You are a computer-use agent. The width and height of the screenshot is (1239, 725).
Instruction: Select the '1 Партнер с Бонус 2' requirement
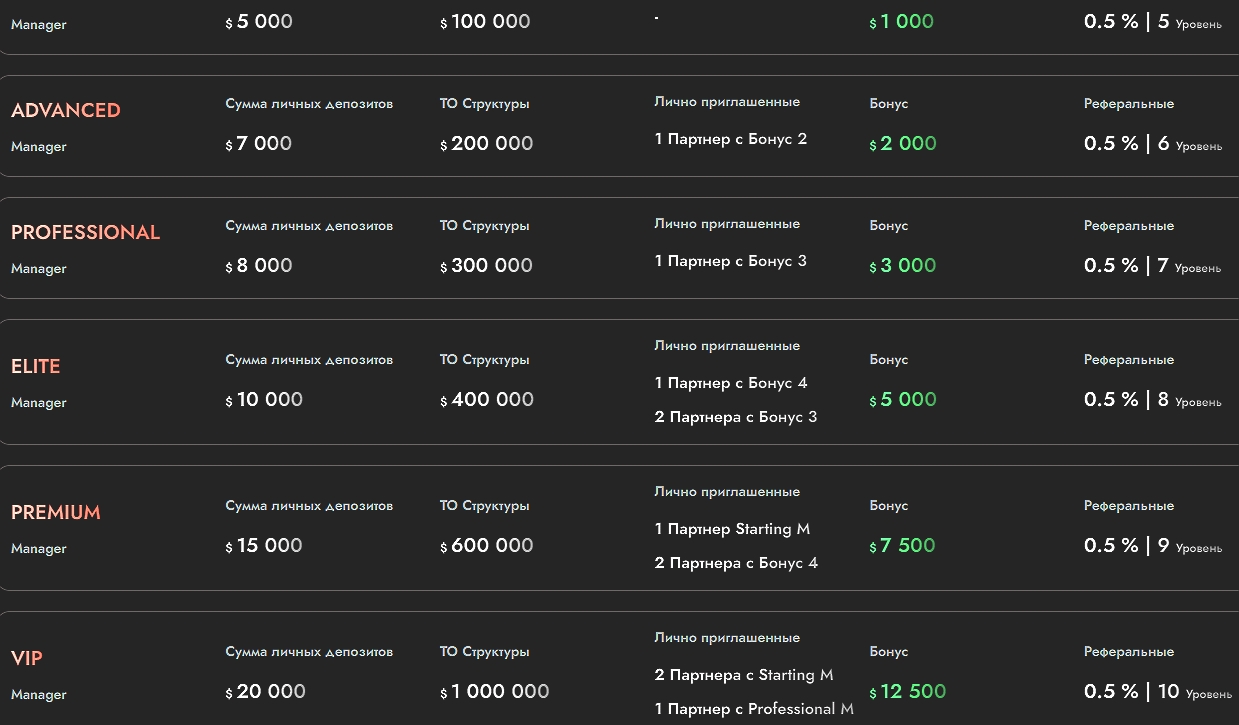(731, 139)
